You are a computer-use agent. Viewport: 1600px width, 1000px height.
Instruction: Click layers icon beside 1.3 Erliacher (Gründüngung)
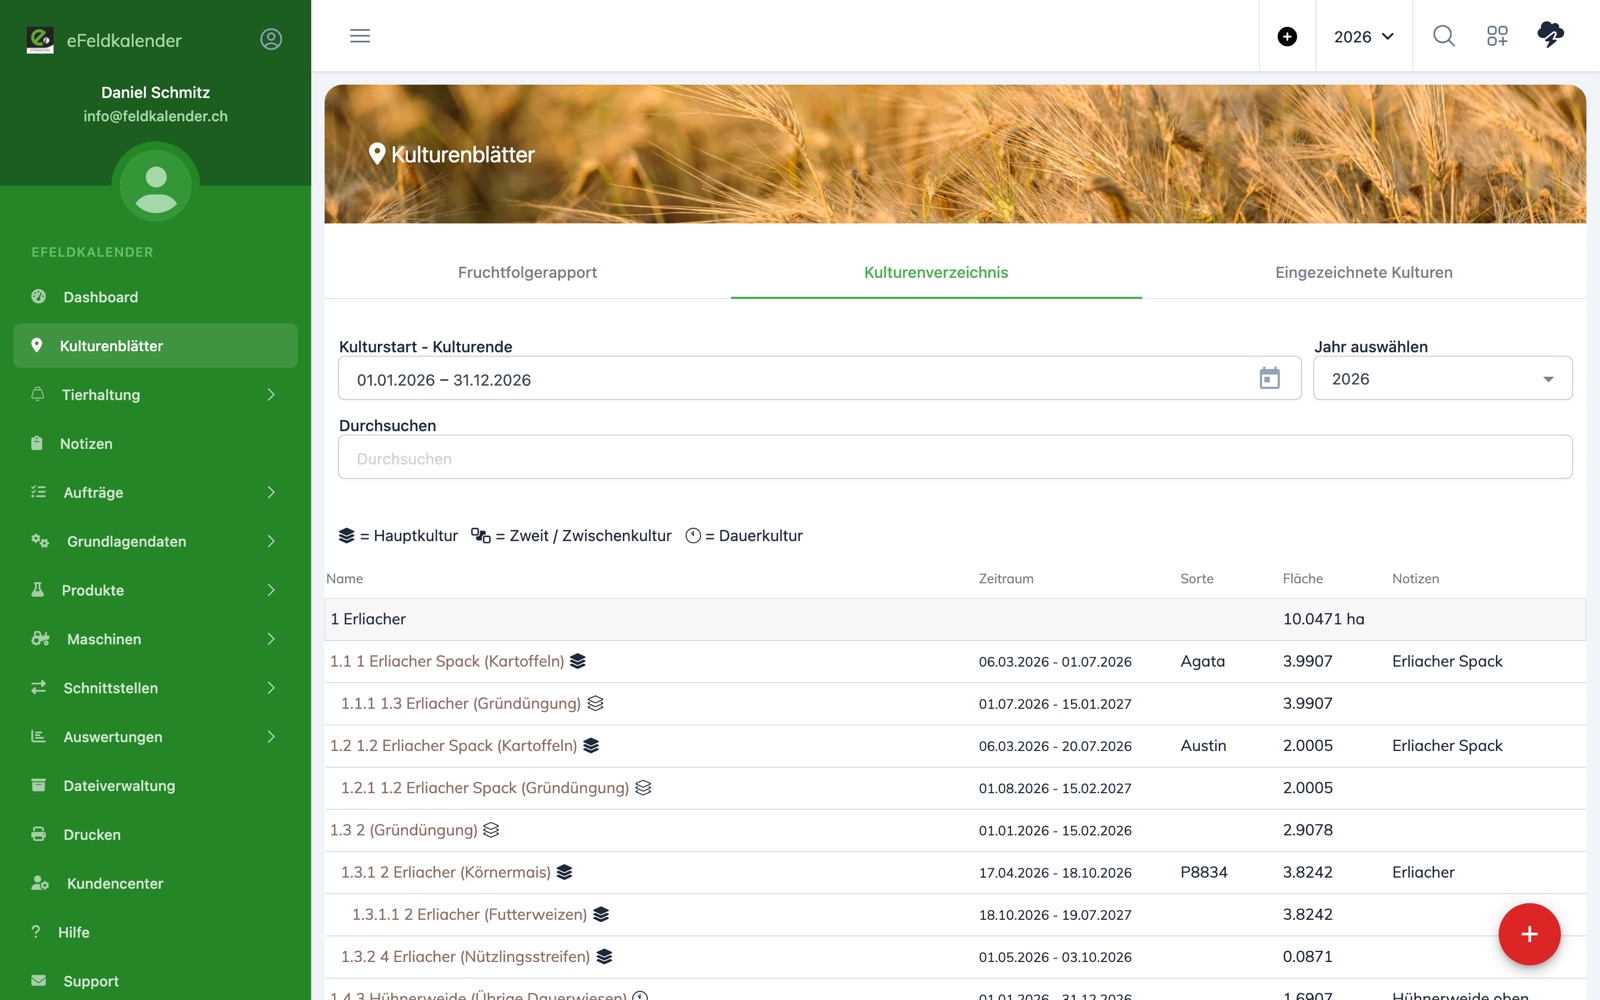(595, 703)
